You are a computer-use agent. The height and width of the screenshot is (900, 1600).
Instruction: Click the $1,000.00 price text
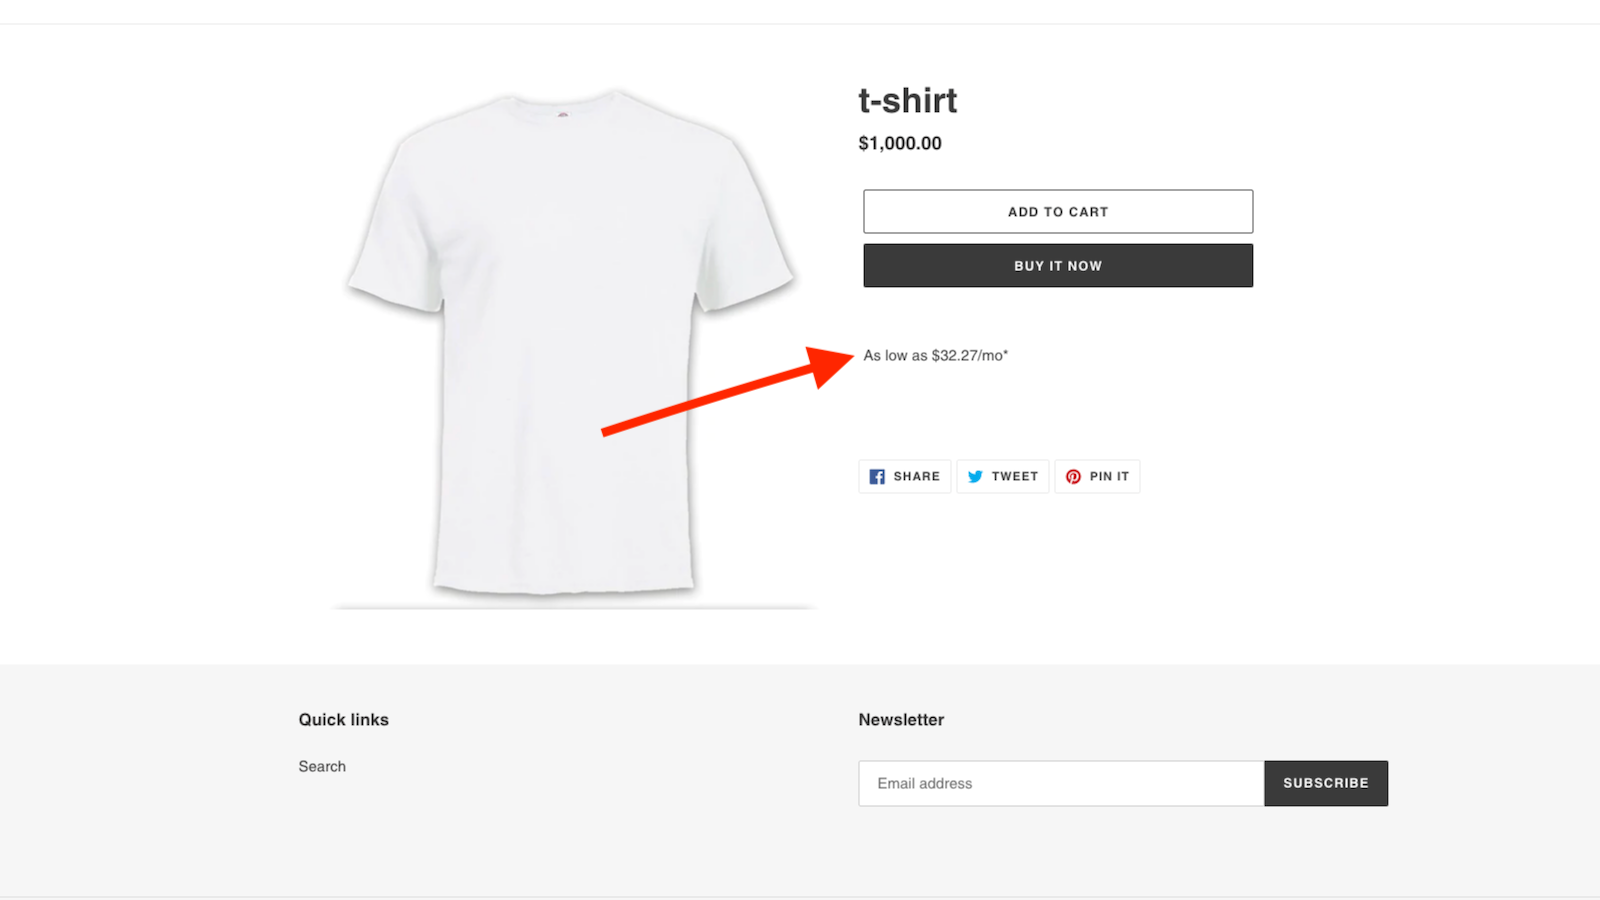(x=899, y=143)
